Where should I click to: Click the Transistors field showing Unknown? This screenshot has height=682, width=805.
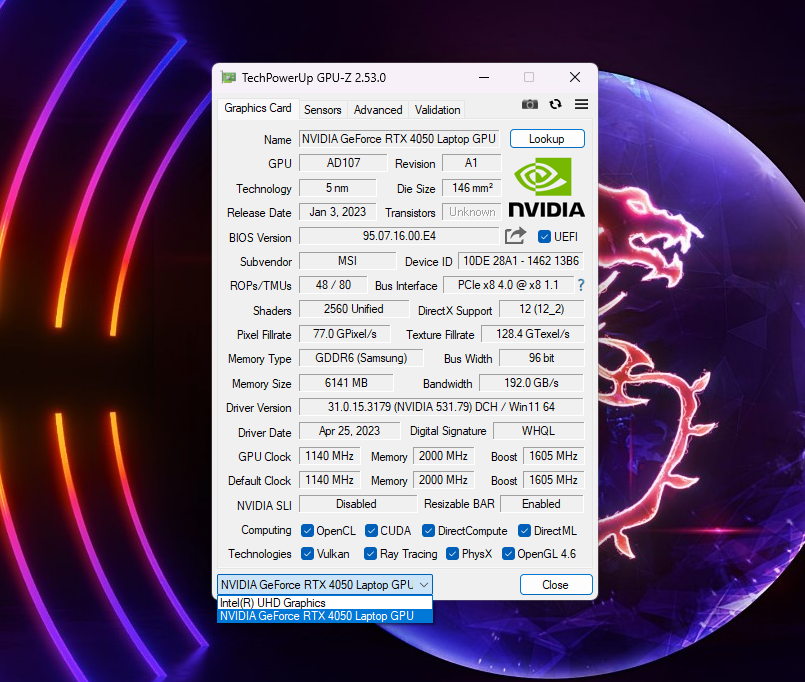(x=471, y=212)
